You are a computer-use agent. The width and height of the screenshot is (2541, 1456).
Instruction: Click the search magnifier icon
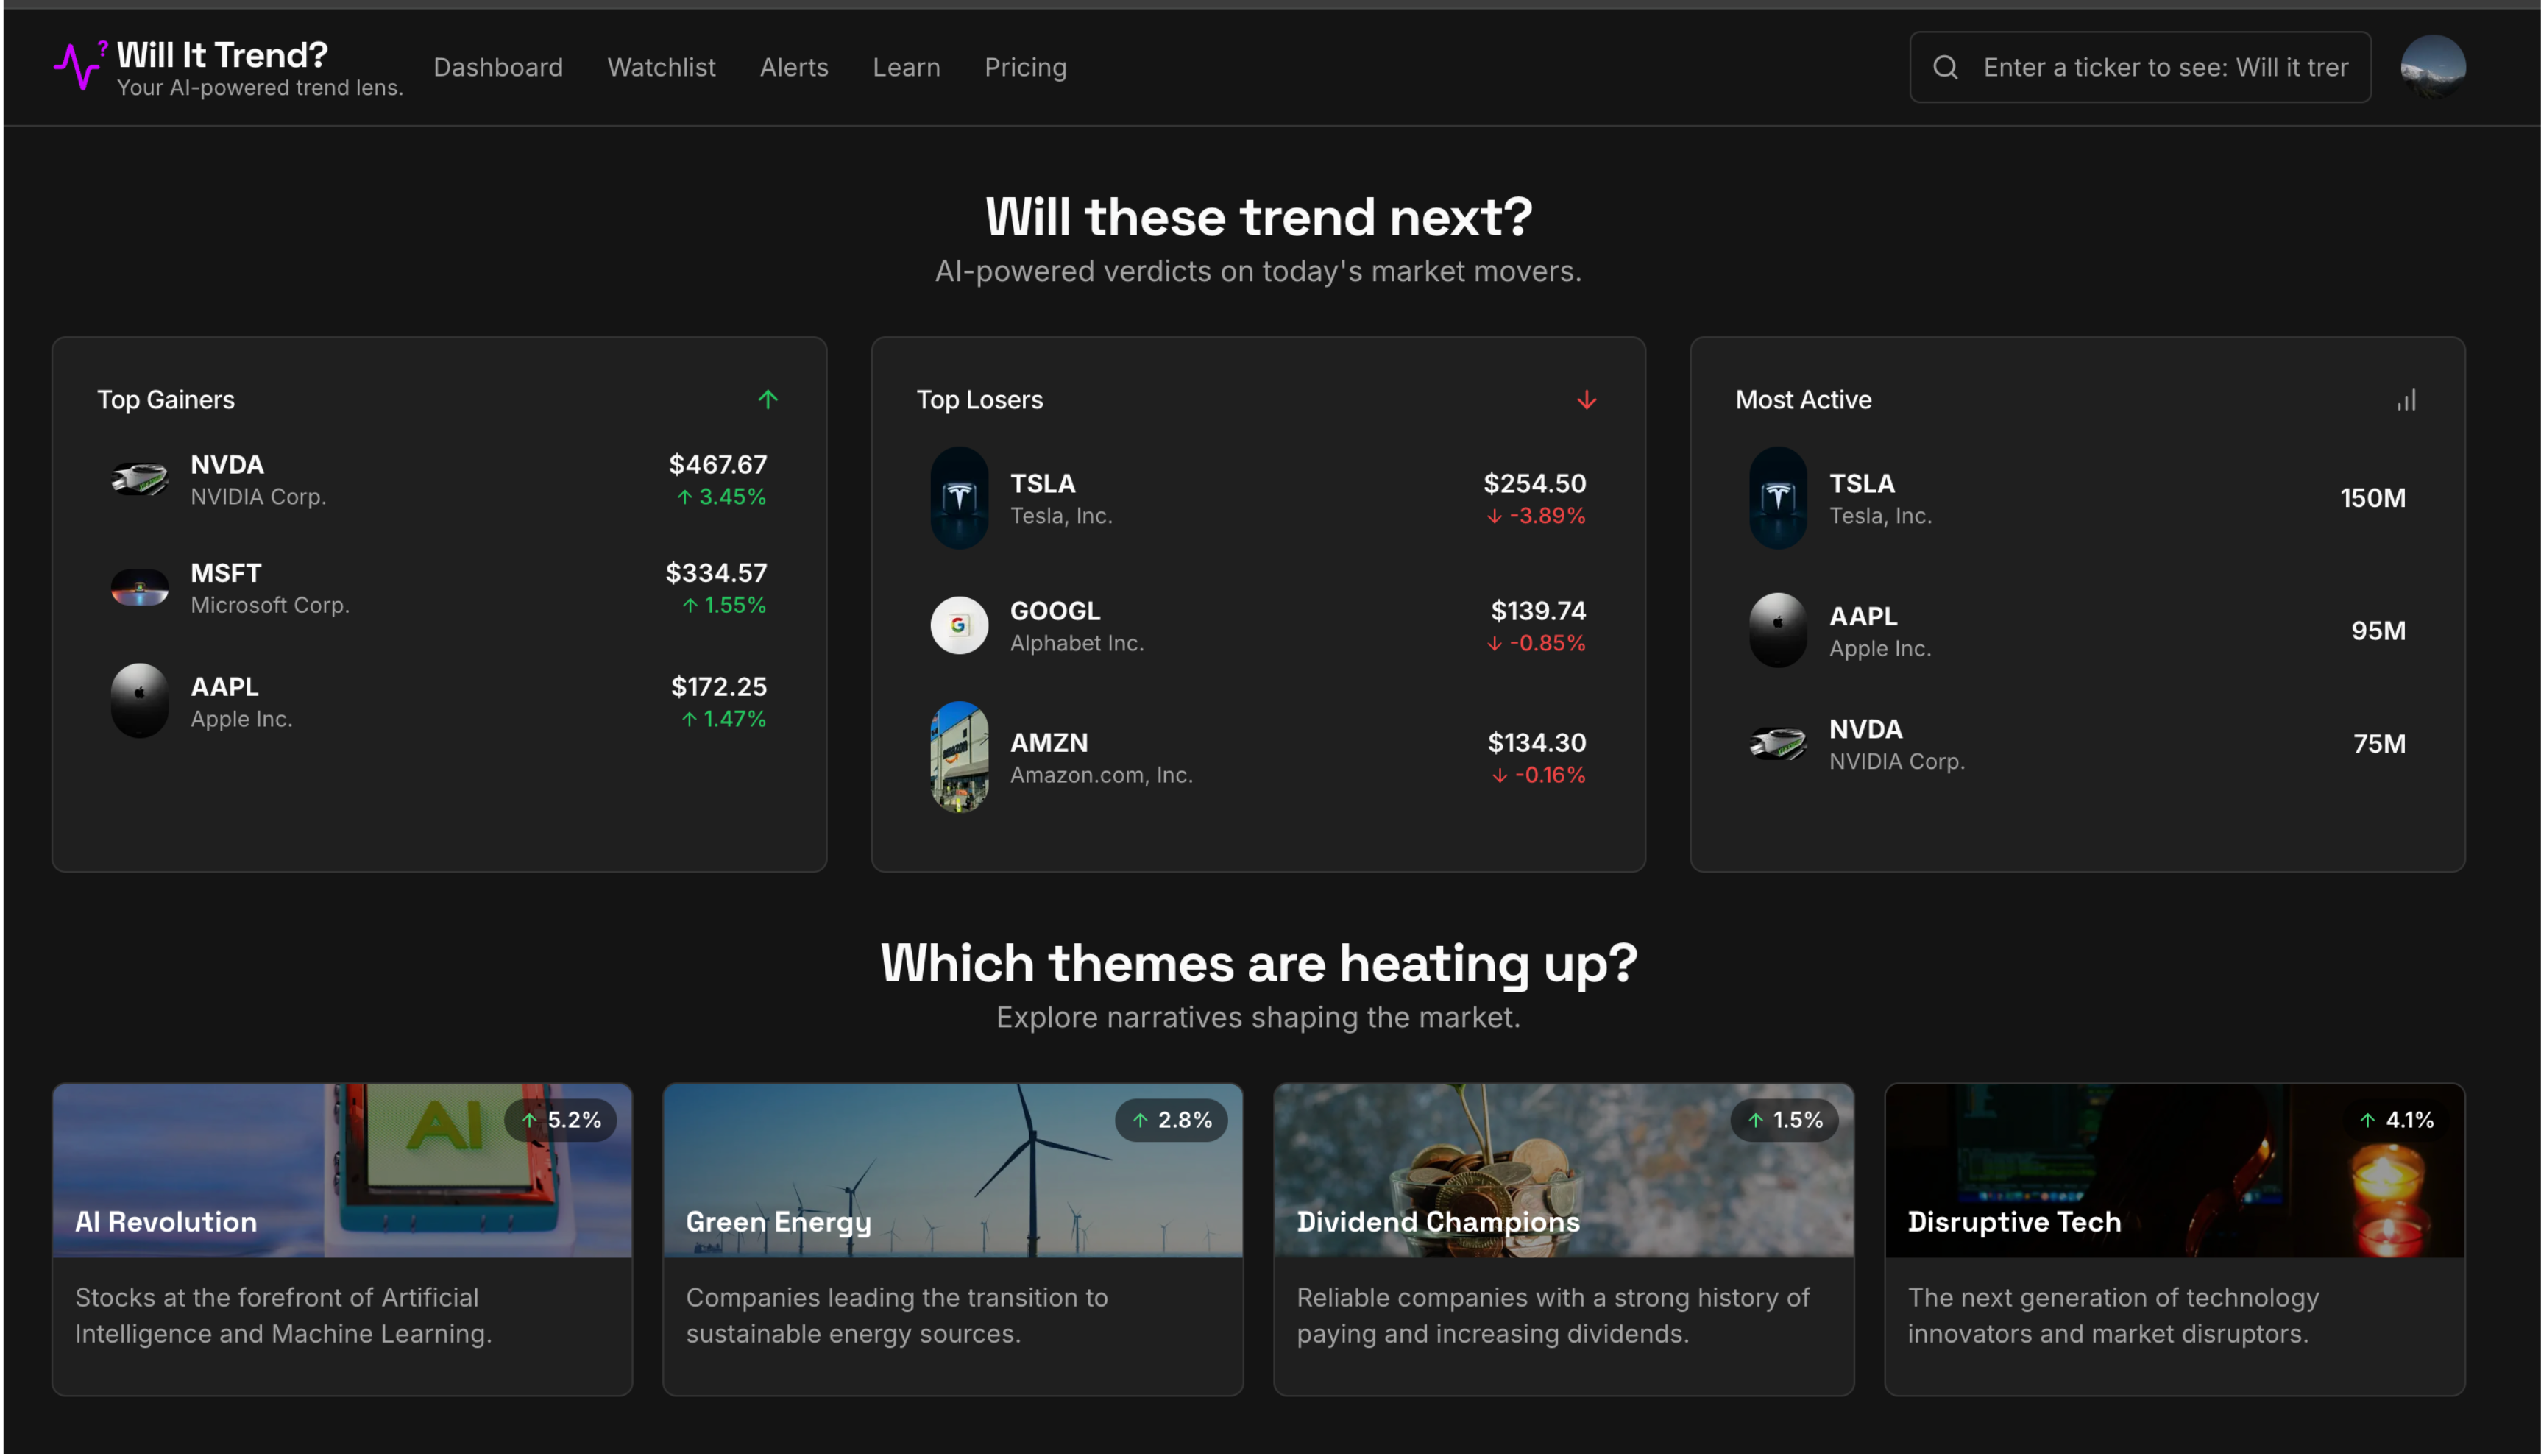click(x=1945, y=67)
